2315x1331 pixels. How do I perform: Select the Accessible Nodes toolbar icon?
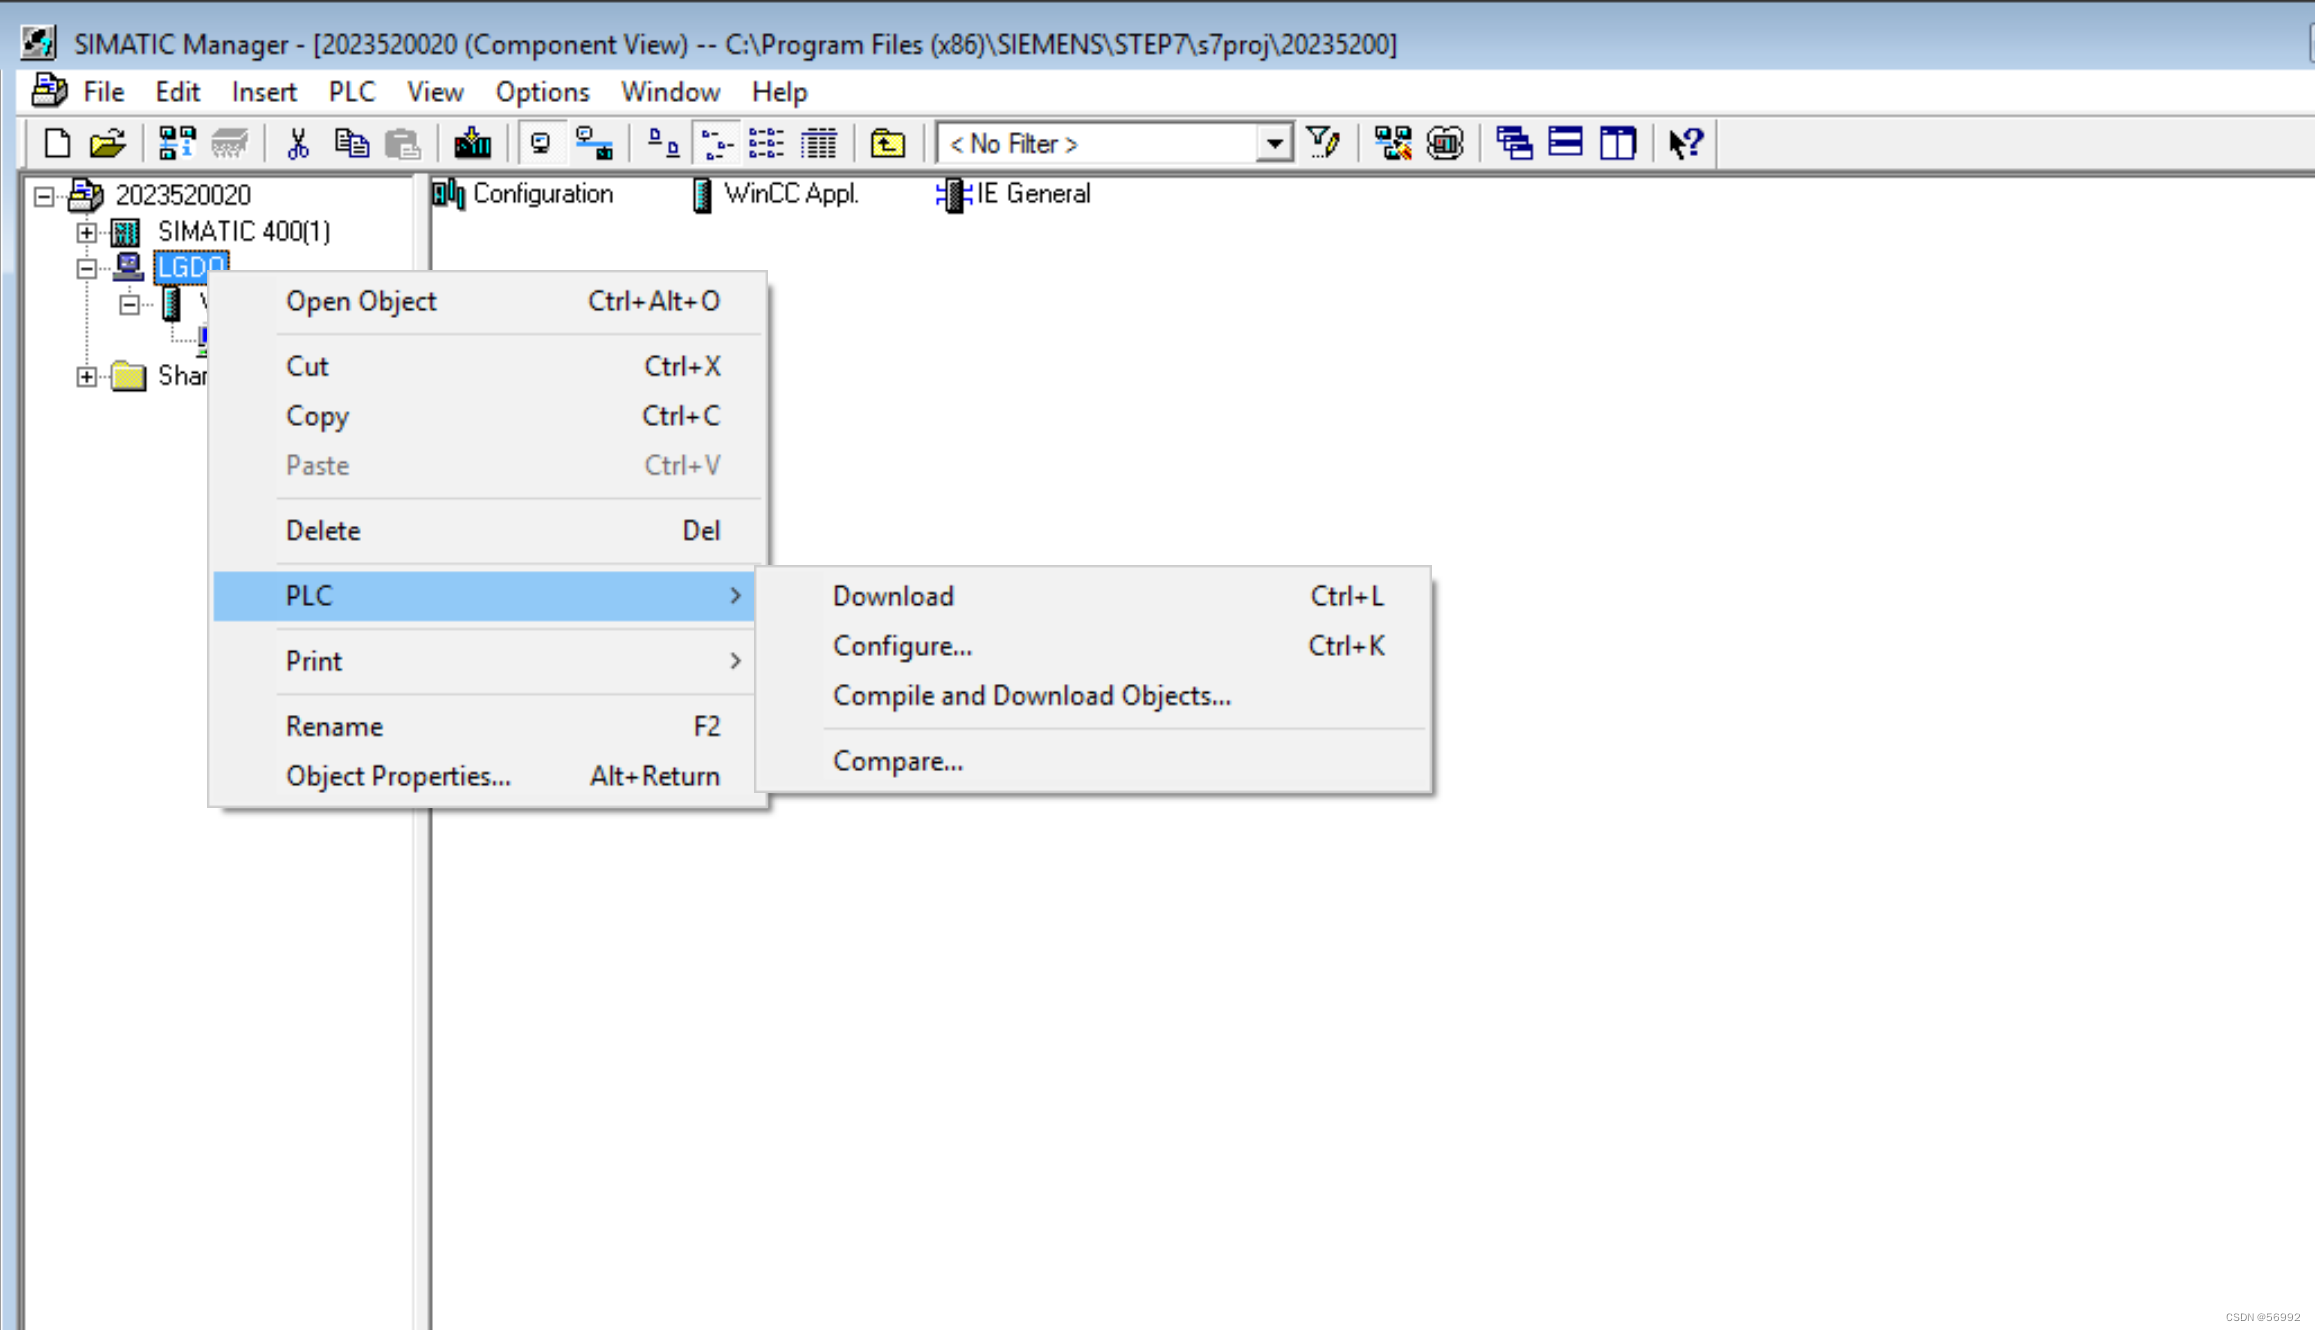tap(175, 142)
